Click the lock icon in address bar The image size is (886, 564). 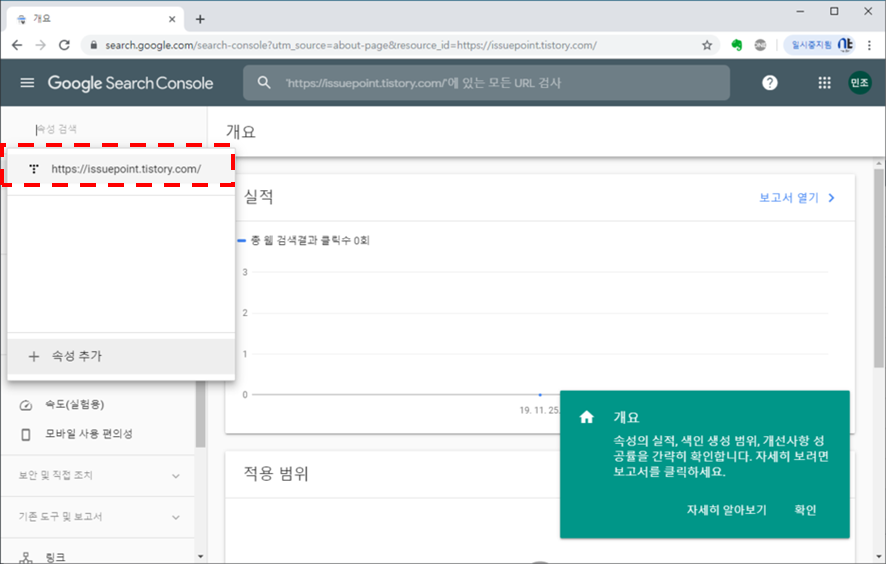[94, 45]
